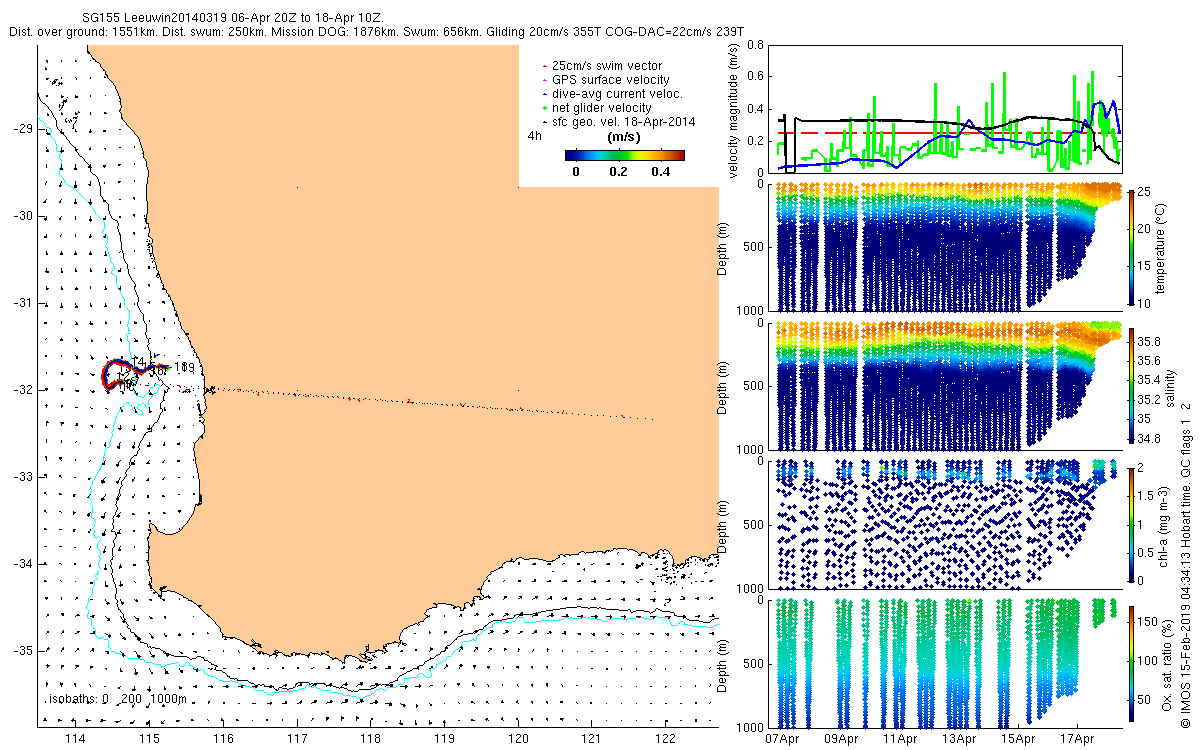Select the 'dive-avg current veloc.' legend entry
The width and height of the screenshot is (1200, 750).
click(617, 94)
